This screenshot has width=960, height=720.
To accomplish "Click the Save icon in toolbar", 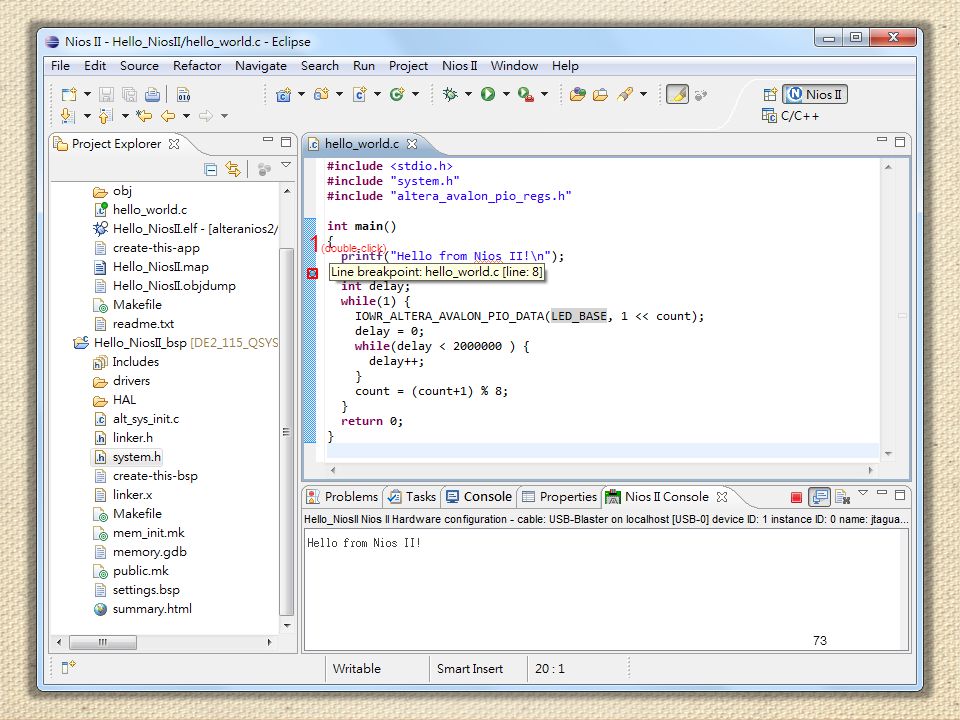I will click(x=106, y=94).
